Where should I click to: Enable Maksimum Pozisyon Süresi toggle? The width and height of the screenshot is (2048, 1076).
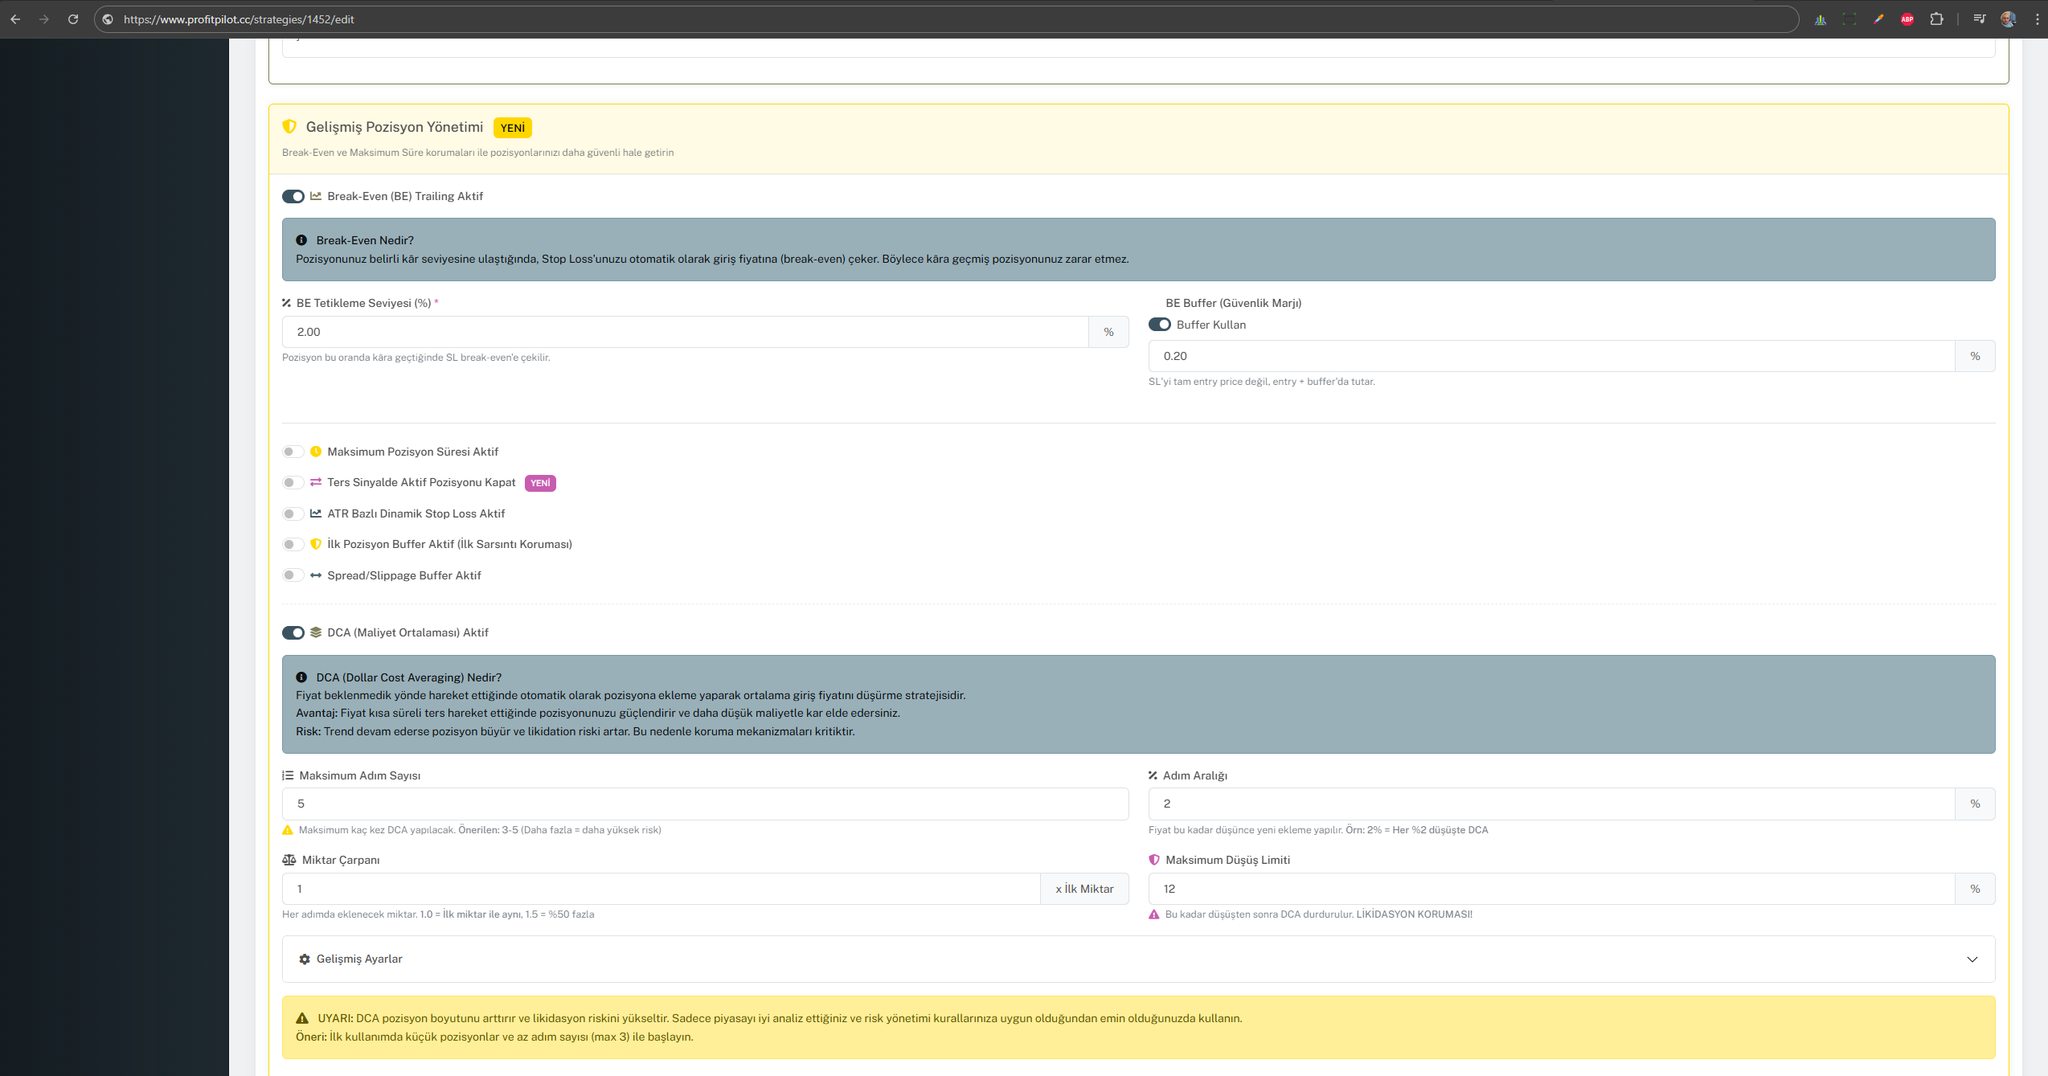292,452
